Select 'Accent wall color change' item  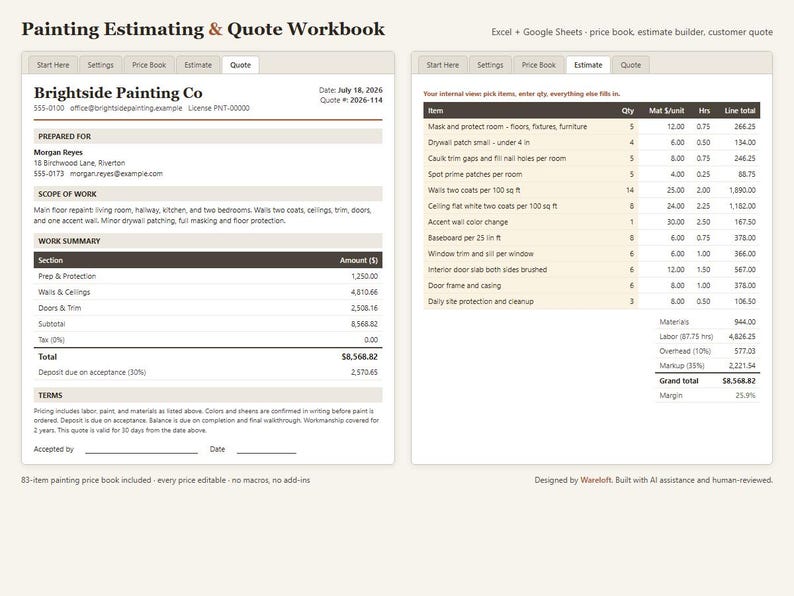pyautogui.click(x=468, y=222)
